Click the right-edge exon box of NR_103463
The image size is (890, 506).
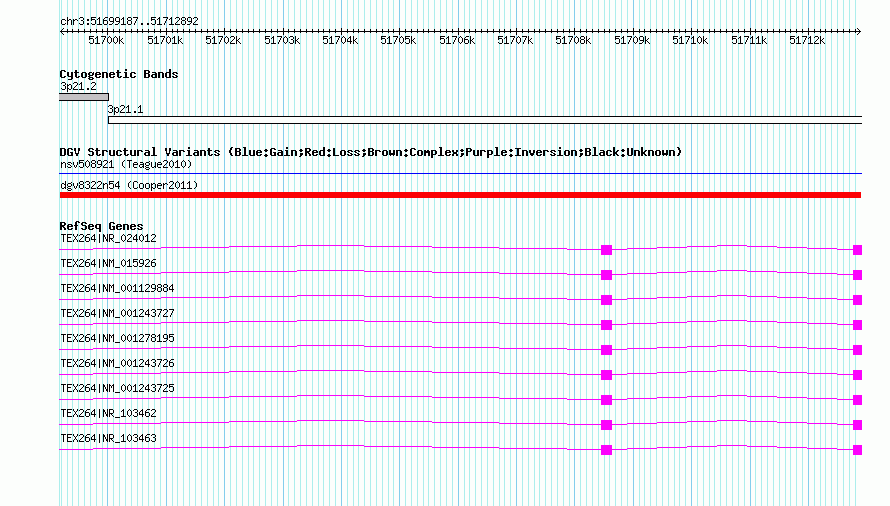[x=858, y=450]
